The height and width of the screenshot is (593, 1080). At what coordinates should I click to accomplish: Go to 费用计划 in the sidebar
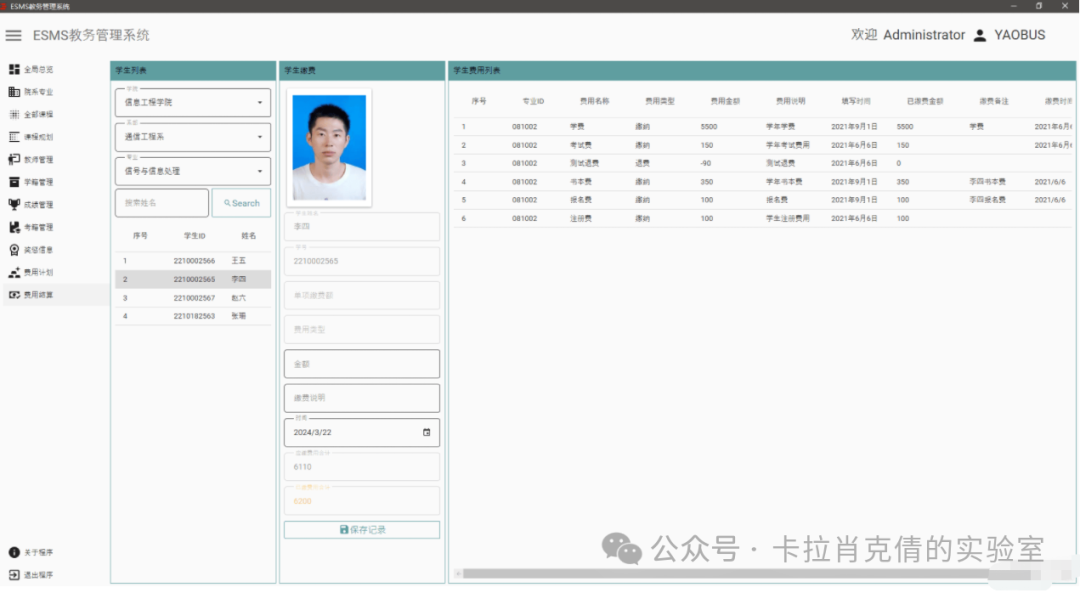pos(38,272)
